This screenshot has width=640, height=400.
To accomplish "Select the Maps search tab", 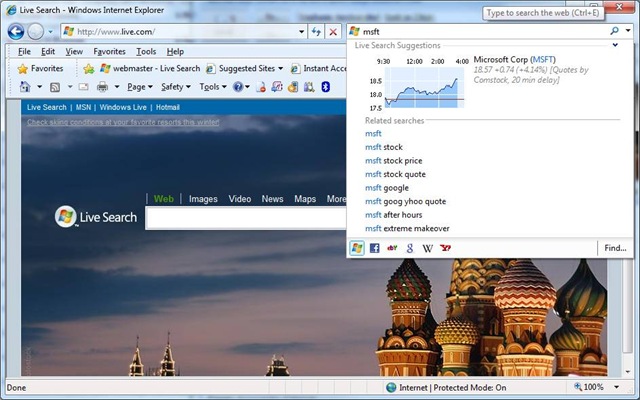I will coord(305,199).
